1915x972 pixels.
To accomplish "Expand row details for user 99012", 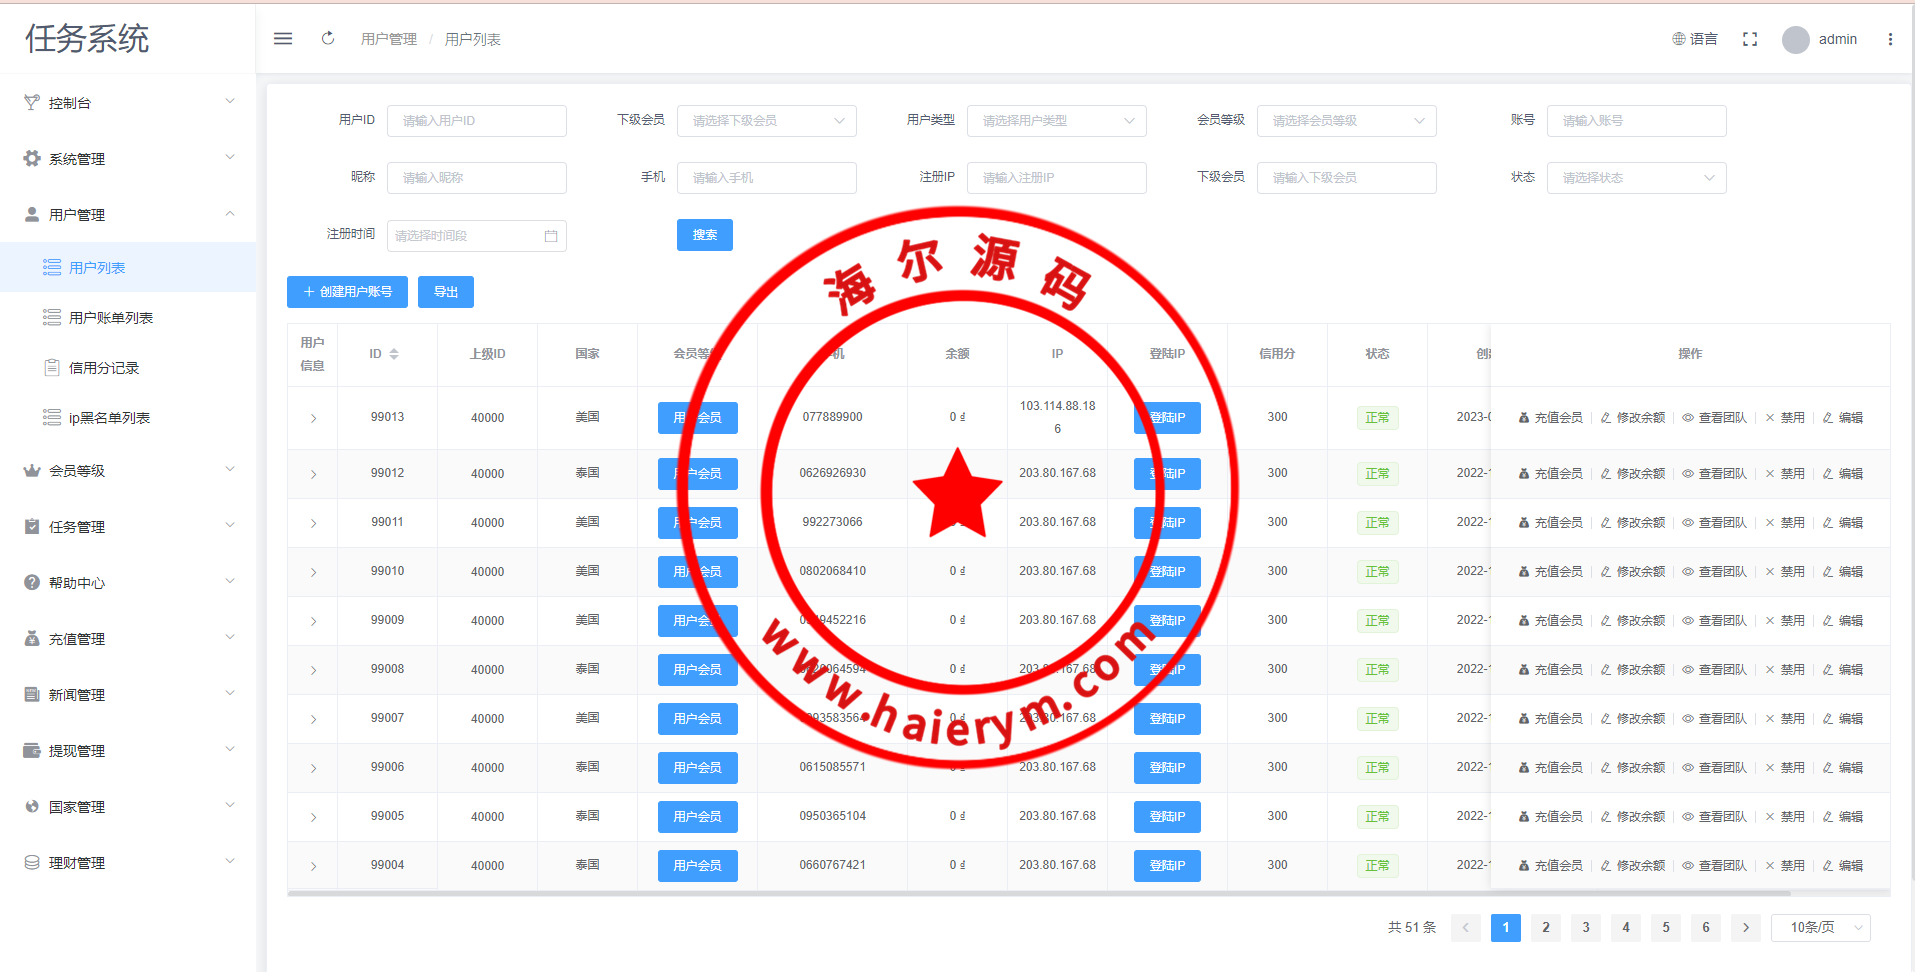I will click(313, 474).
